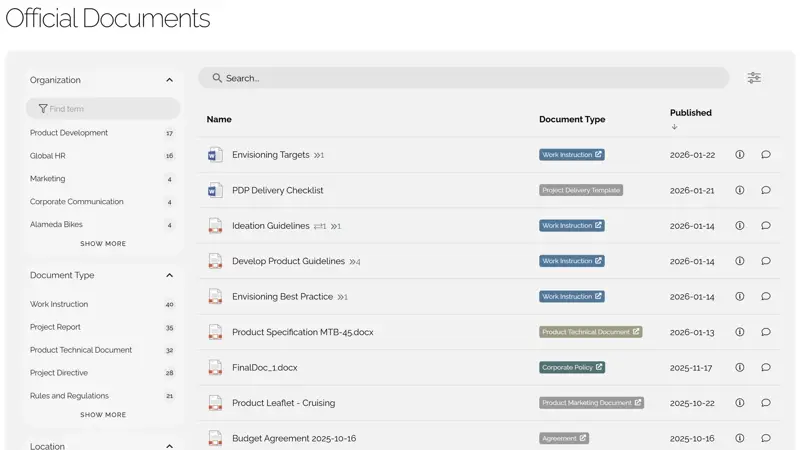Screen dimensions: 800x450
Task: Click Word file icon of PDP Delivery Checklist
Action: 215,190
